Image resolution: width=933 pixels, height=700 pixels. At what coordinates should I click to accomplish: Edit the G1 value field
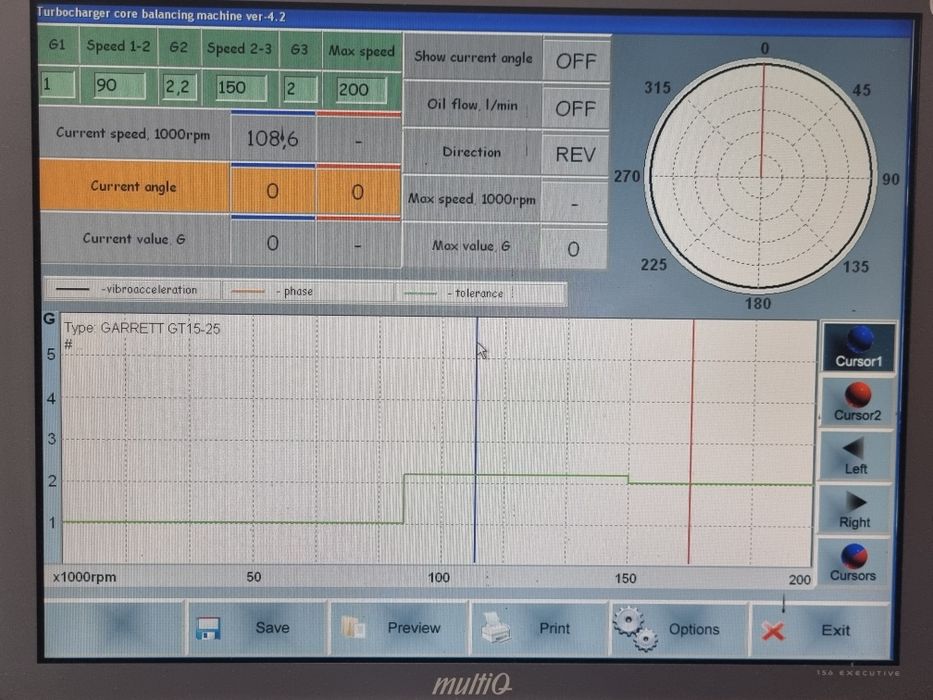pos(58,85)
